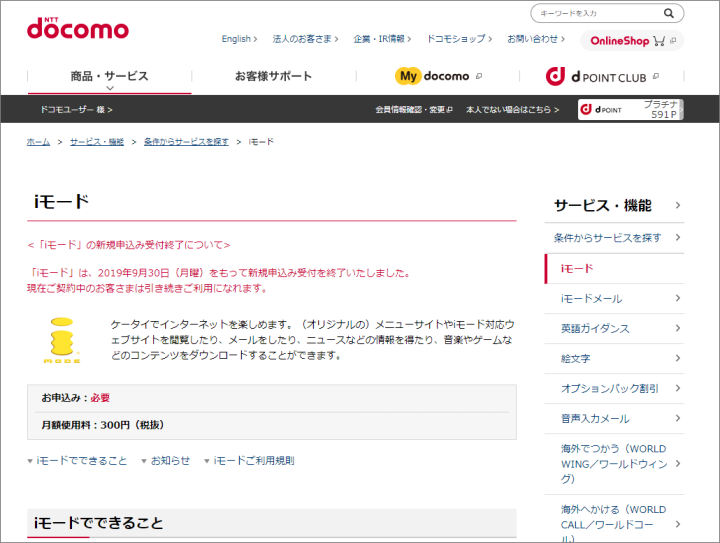Click ホーム breadcrumb link
The height and width of the screenshot is (543, 720).
pos(38,142)
